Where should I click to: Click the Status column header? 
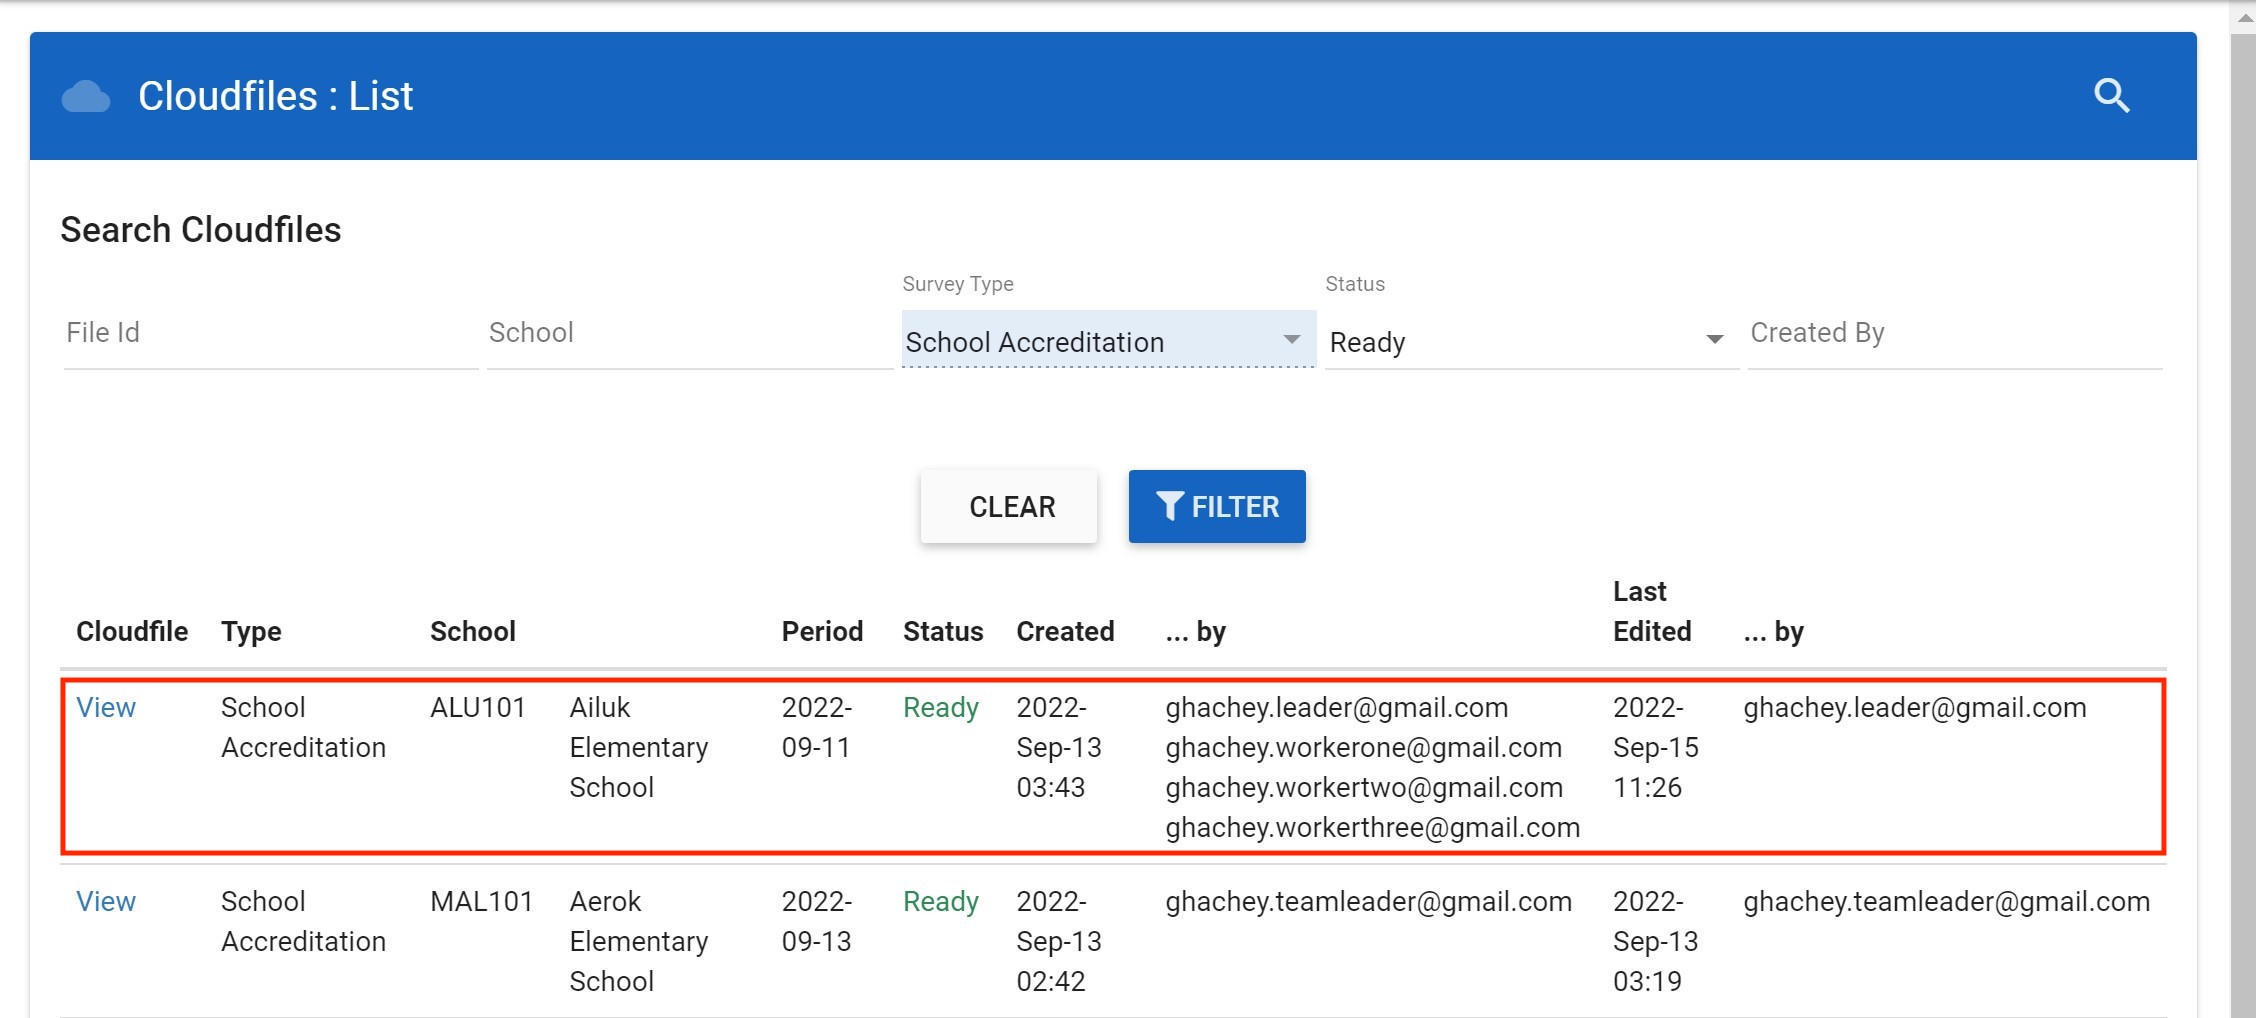click(943, 632)
